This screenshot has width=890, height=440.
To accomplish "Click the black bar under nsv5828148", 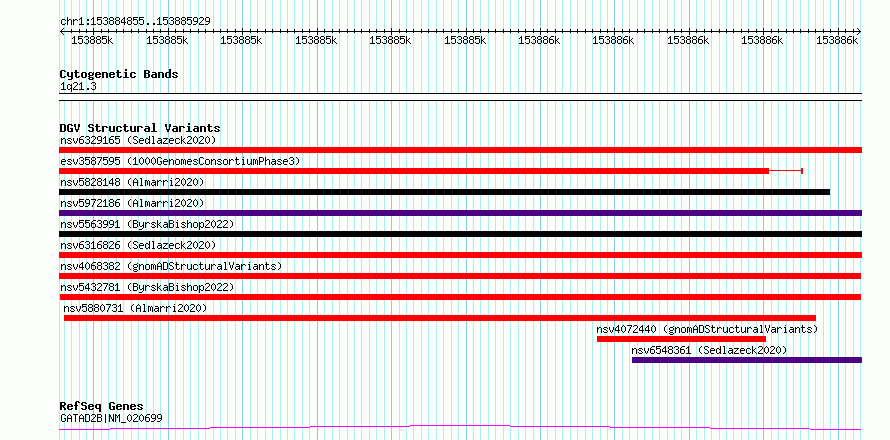I will pos(444,192).
